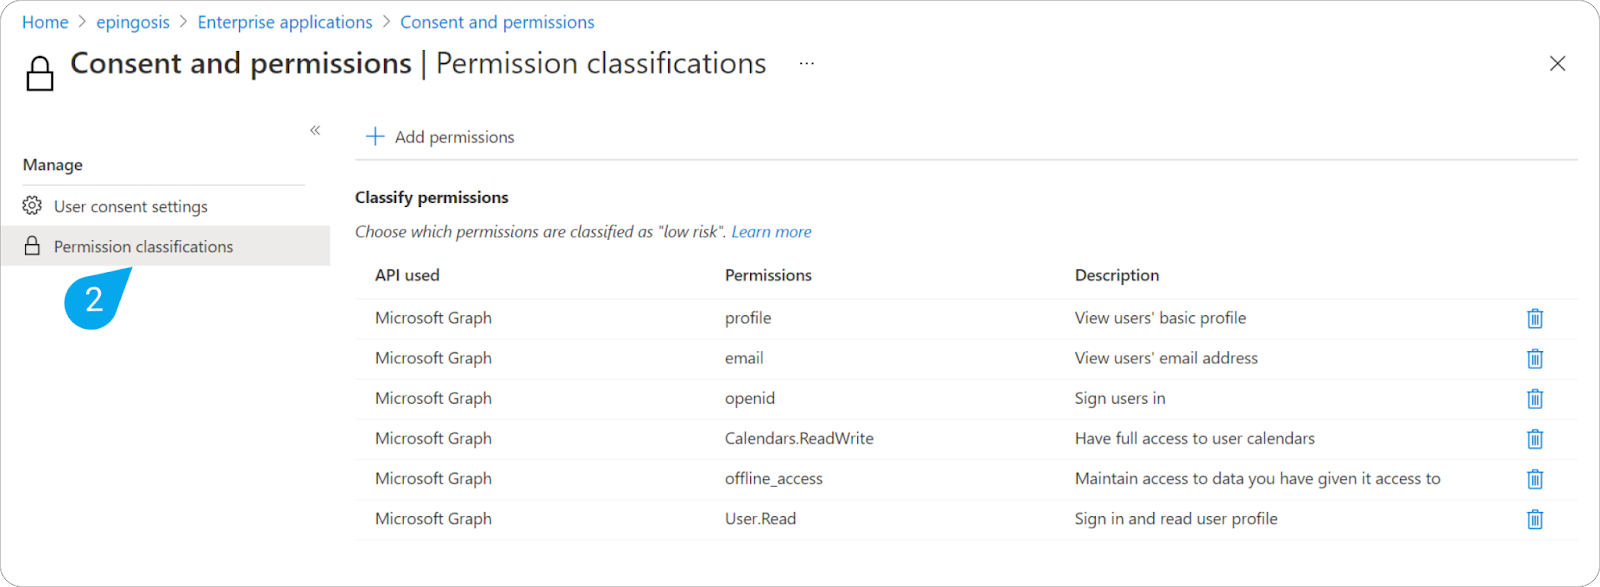Click Consent and permissions breadcrumb
This screenshot has height=587, width=1600.
coord(497,22)
